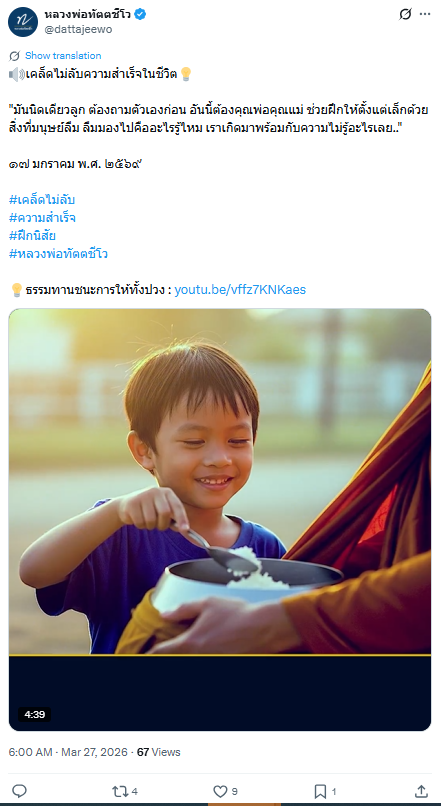Bookmark this post
The image size is (441, 806).
click(x=325, y=791)
